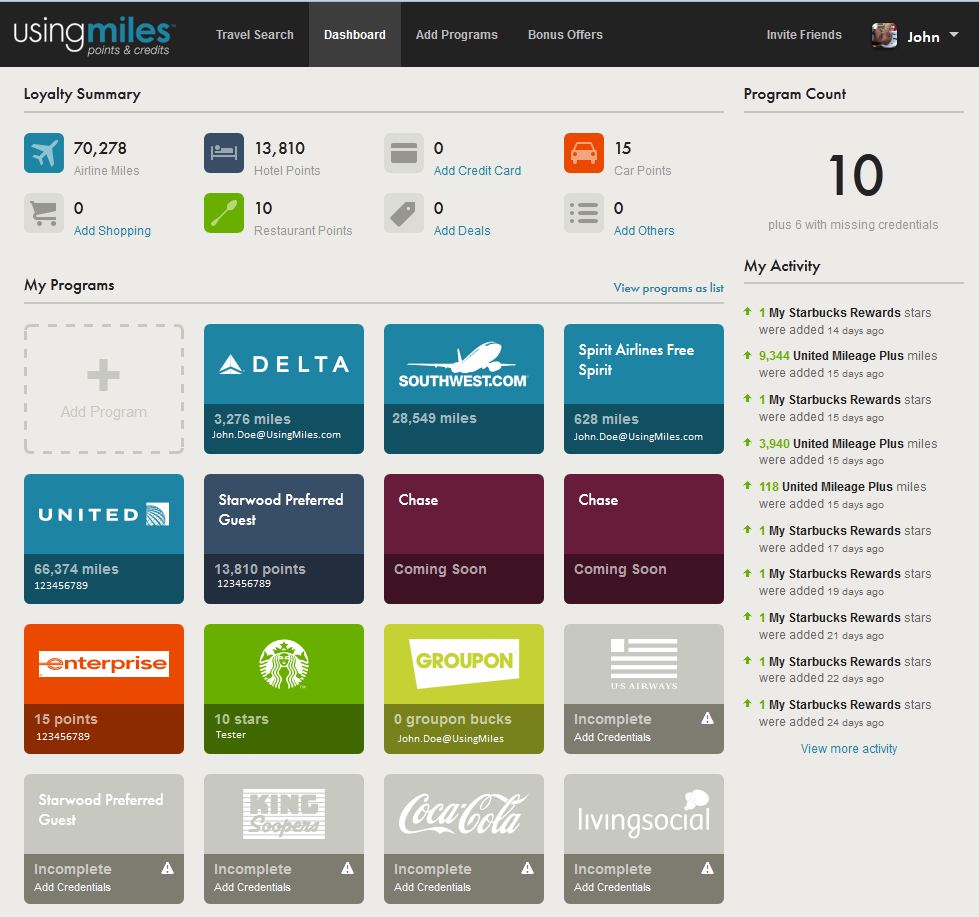The image size is (979, 917).
Task: Click warning icon on gray Starwood tile
Action: pos(167,868)
